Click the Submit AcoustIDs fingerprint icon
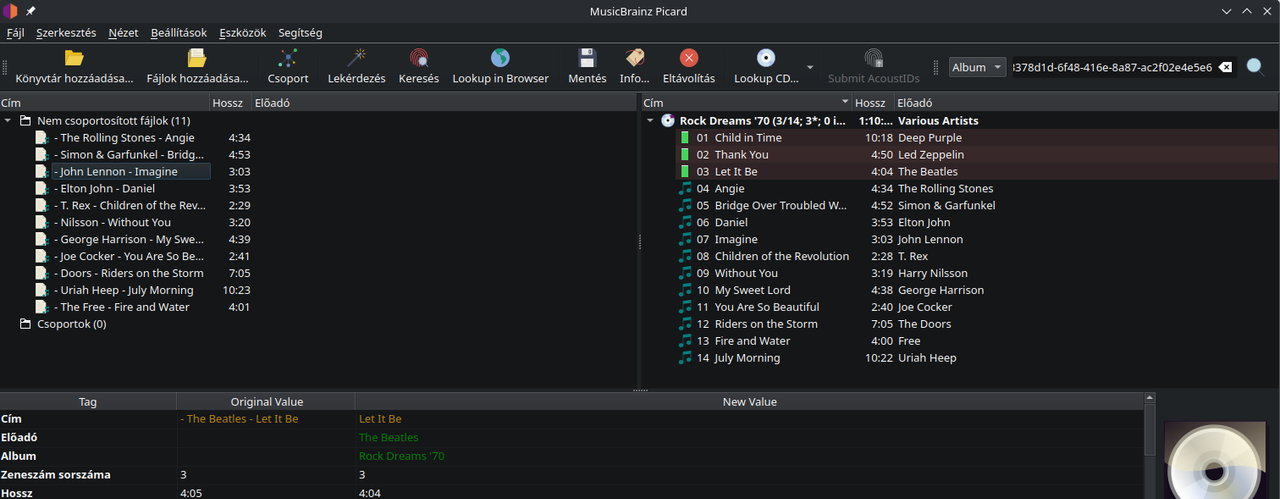 coord(874,58)
